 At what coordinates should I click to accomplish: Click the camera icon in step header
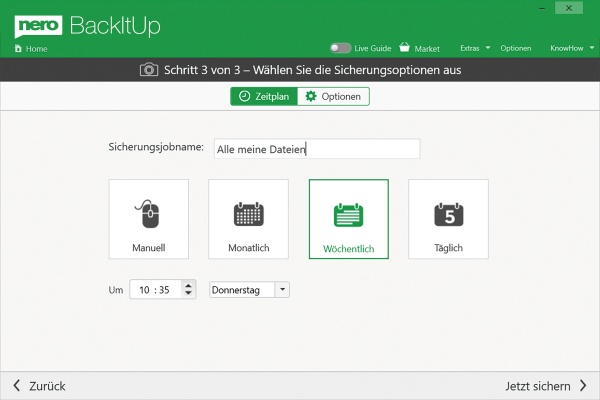[x=149, y=70]
